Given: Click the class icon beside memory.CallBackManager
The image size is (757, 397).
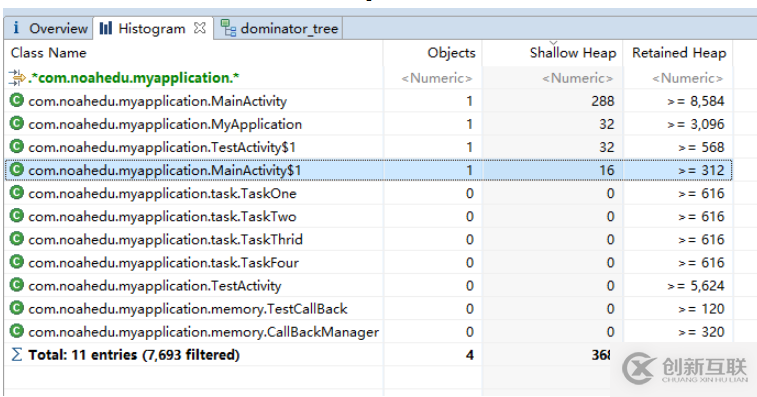Looking at the screenshot, I should click(x=17, y=331).
